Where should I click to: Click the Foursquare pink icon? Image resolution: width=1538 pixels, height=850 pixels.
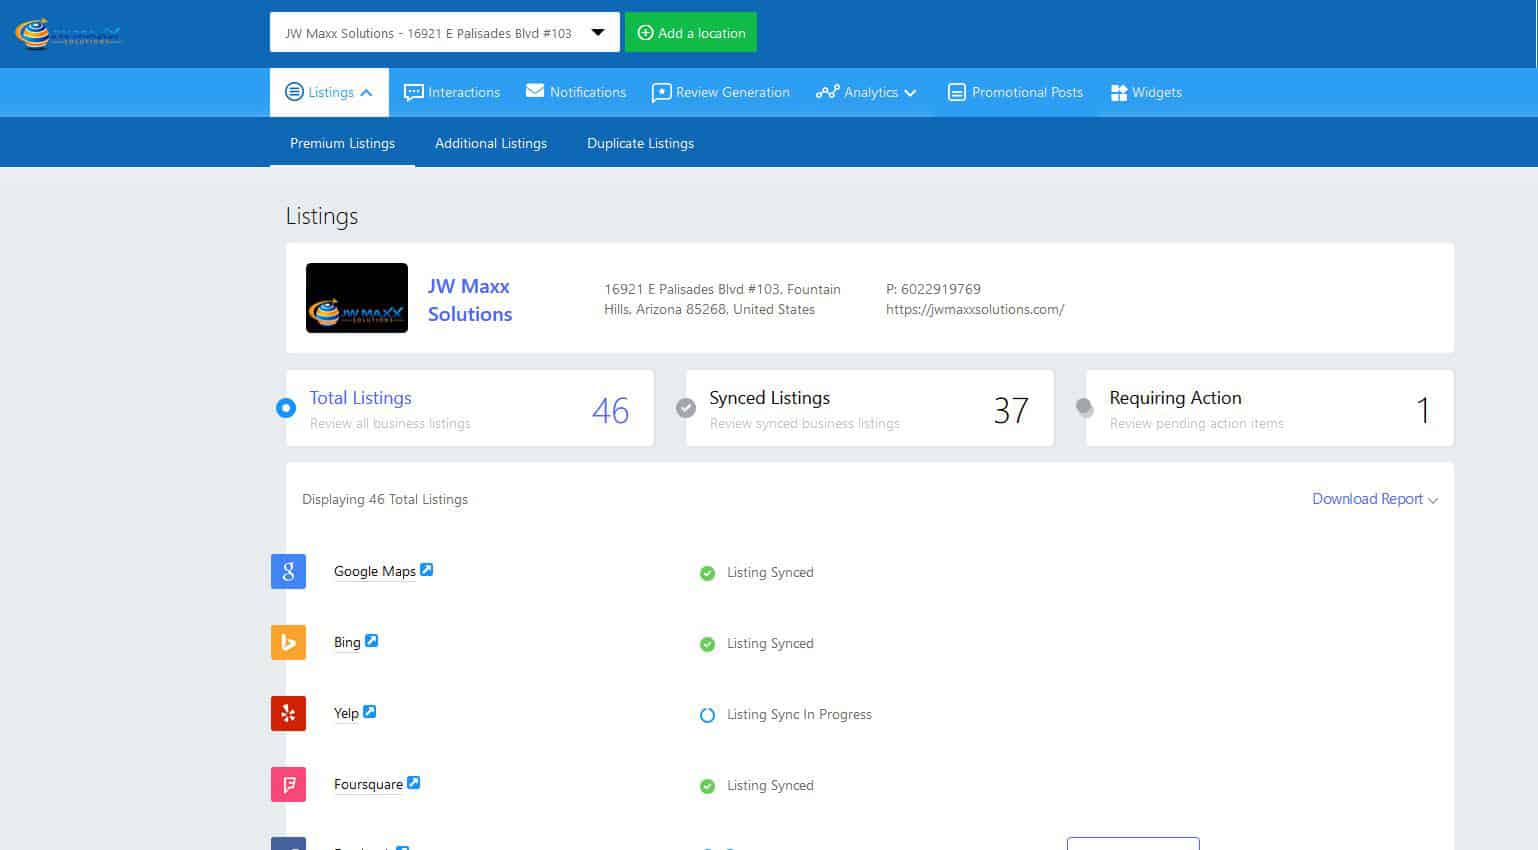point(288,785)
